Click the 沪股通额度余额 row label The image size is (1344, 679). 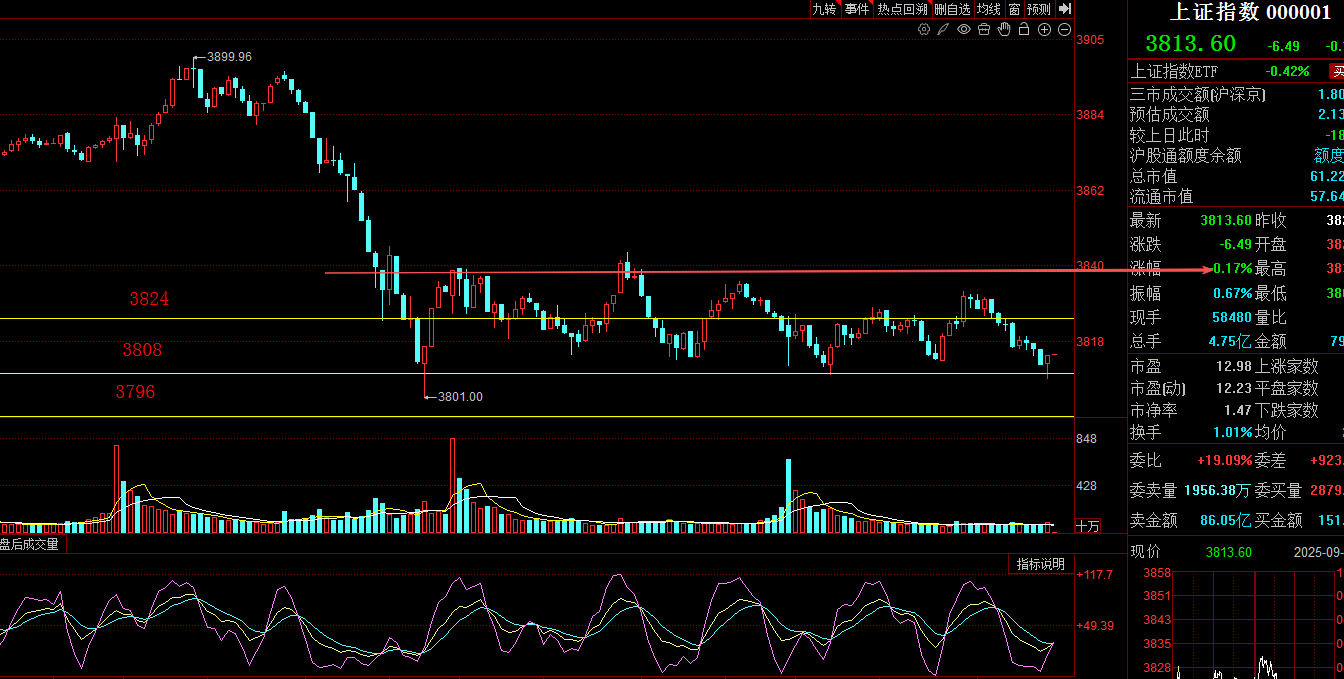point(1185,155)
